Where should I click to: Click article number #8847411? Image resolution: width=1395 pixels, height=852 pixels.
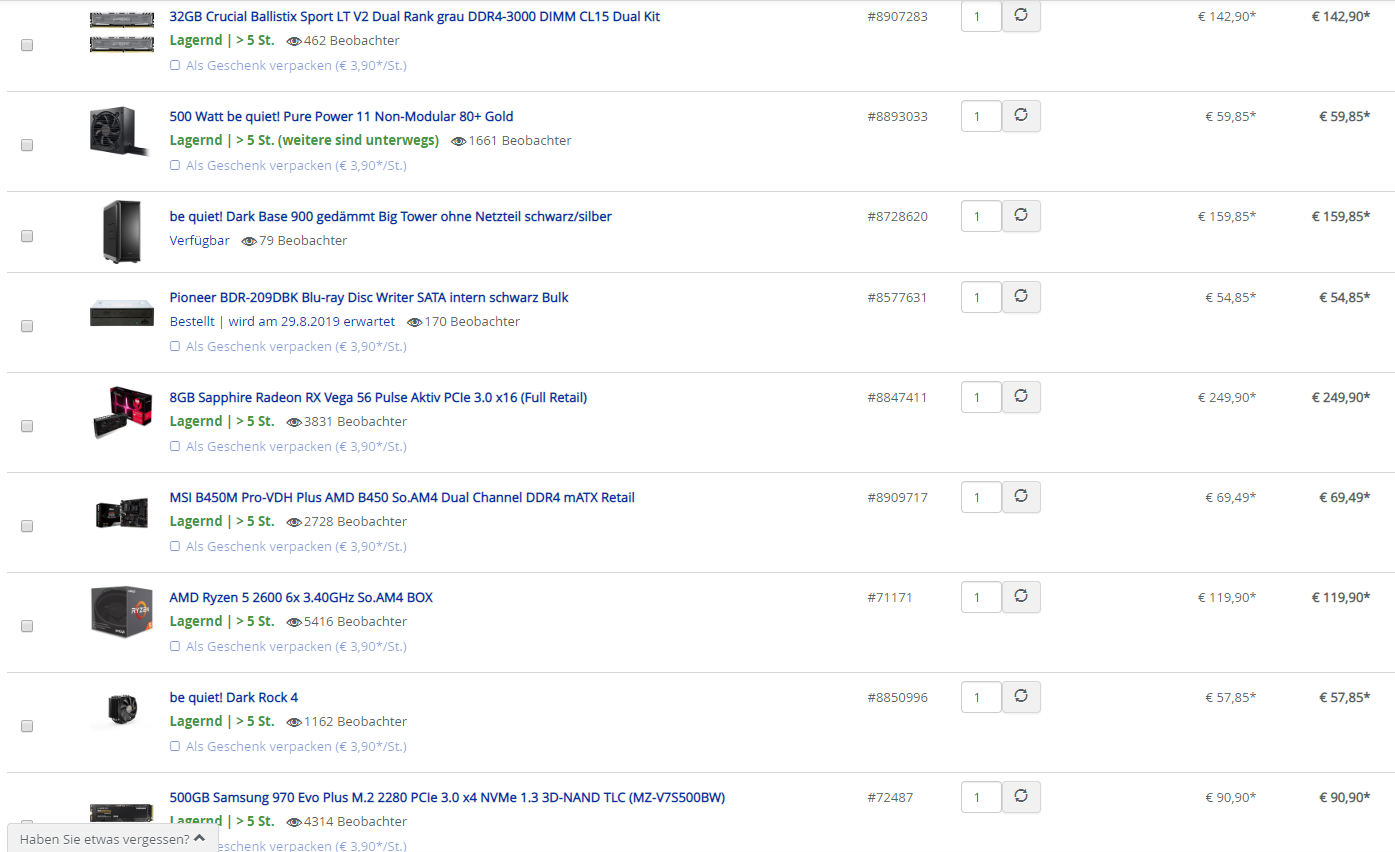pos(897,398)
